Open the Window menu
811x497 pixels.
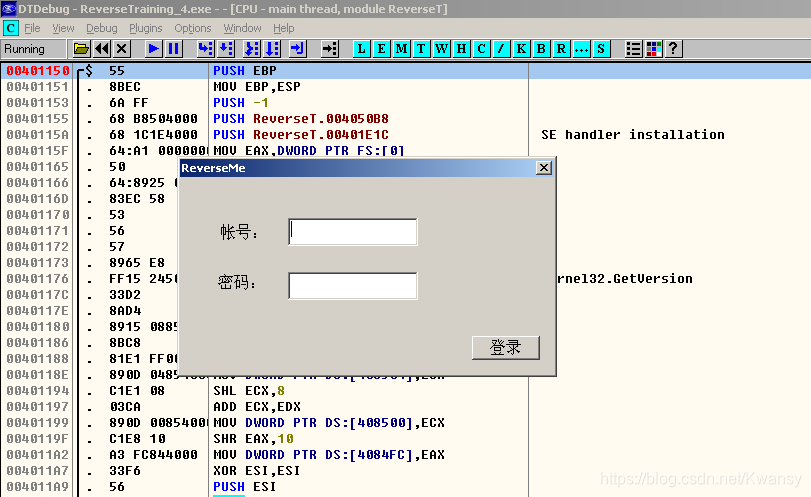click(x=242, y=28)
